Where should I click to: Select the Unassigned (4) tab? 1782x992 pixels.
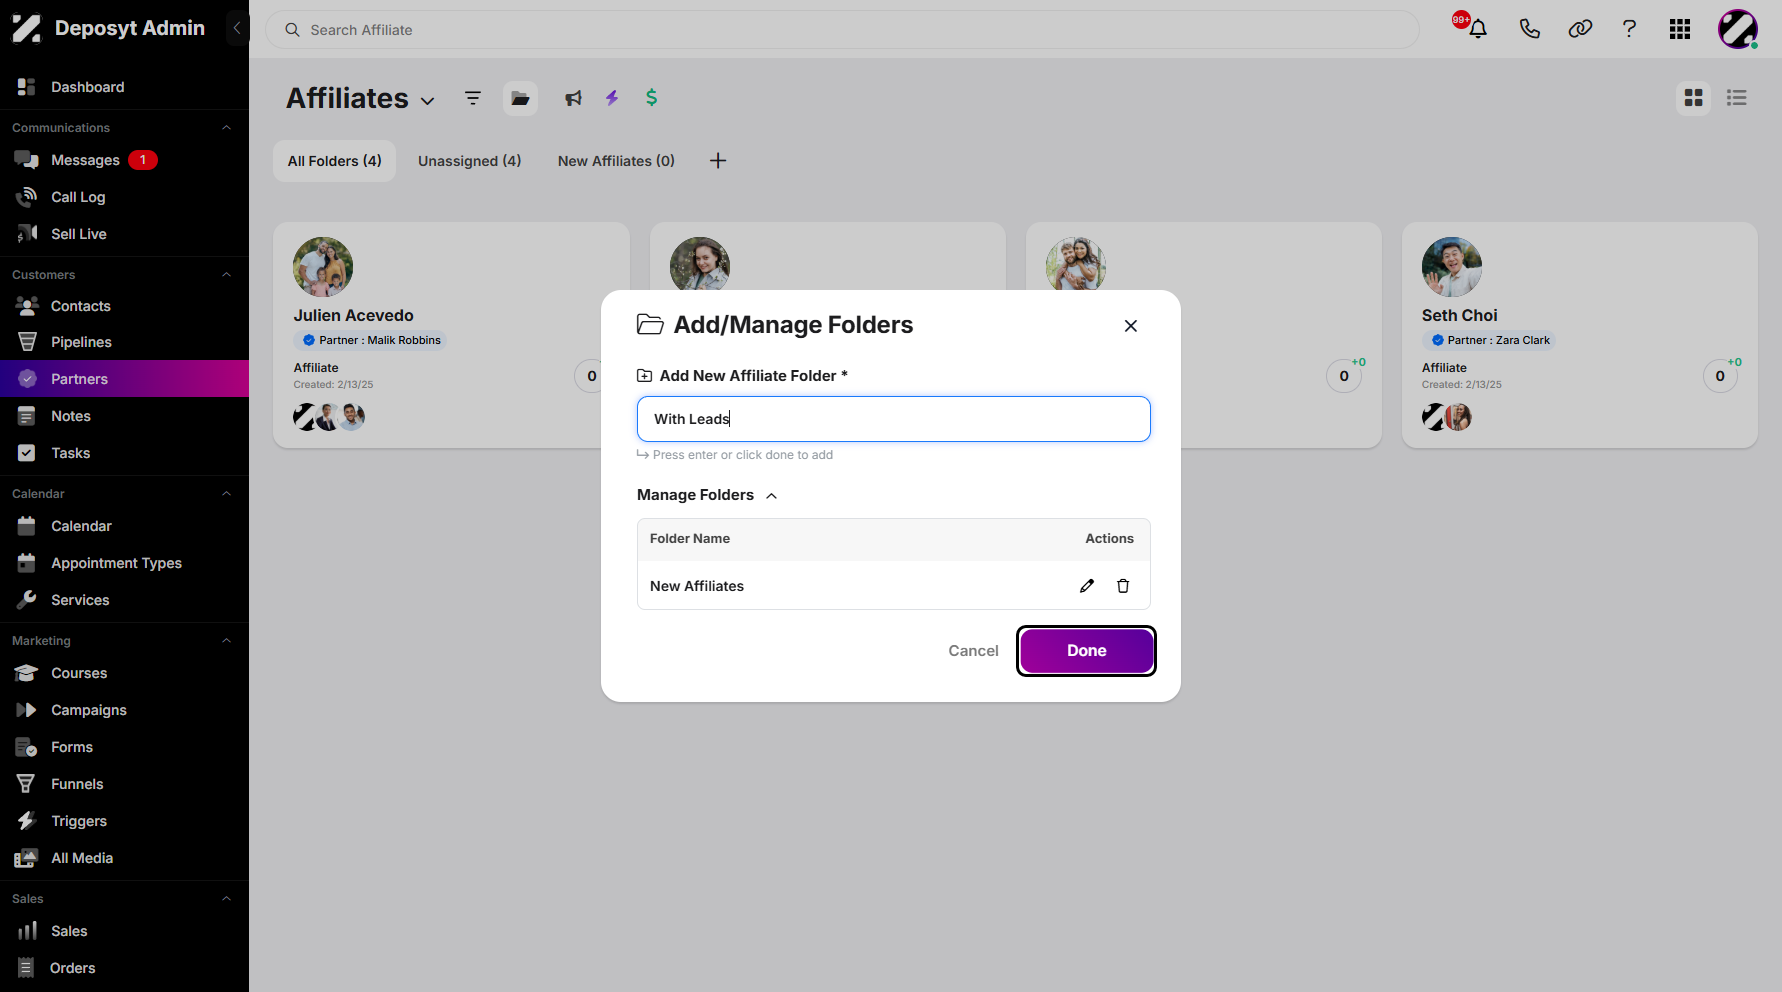[470, 161]
